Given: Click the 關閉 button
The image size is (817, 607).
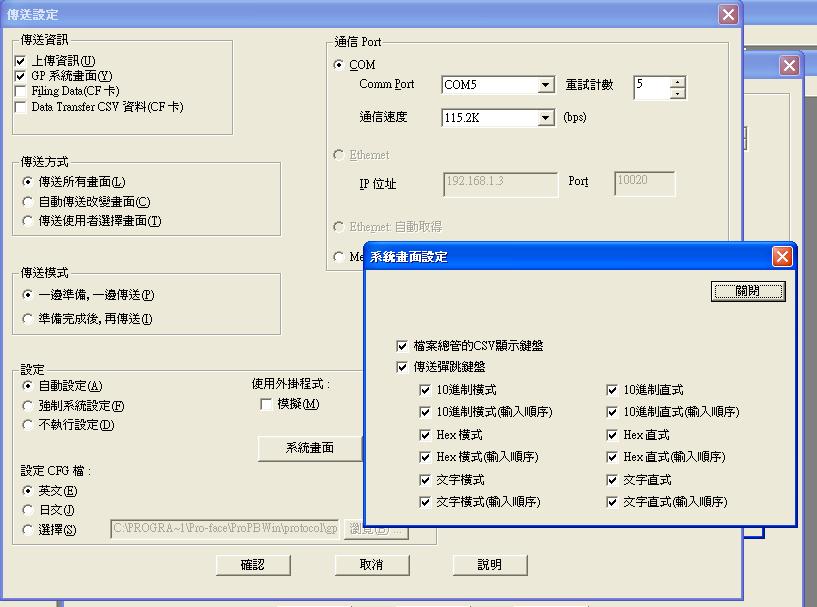Looking at the screenshot, I should tap(747, 291).
